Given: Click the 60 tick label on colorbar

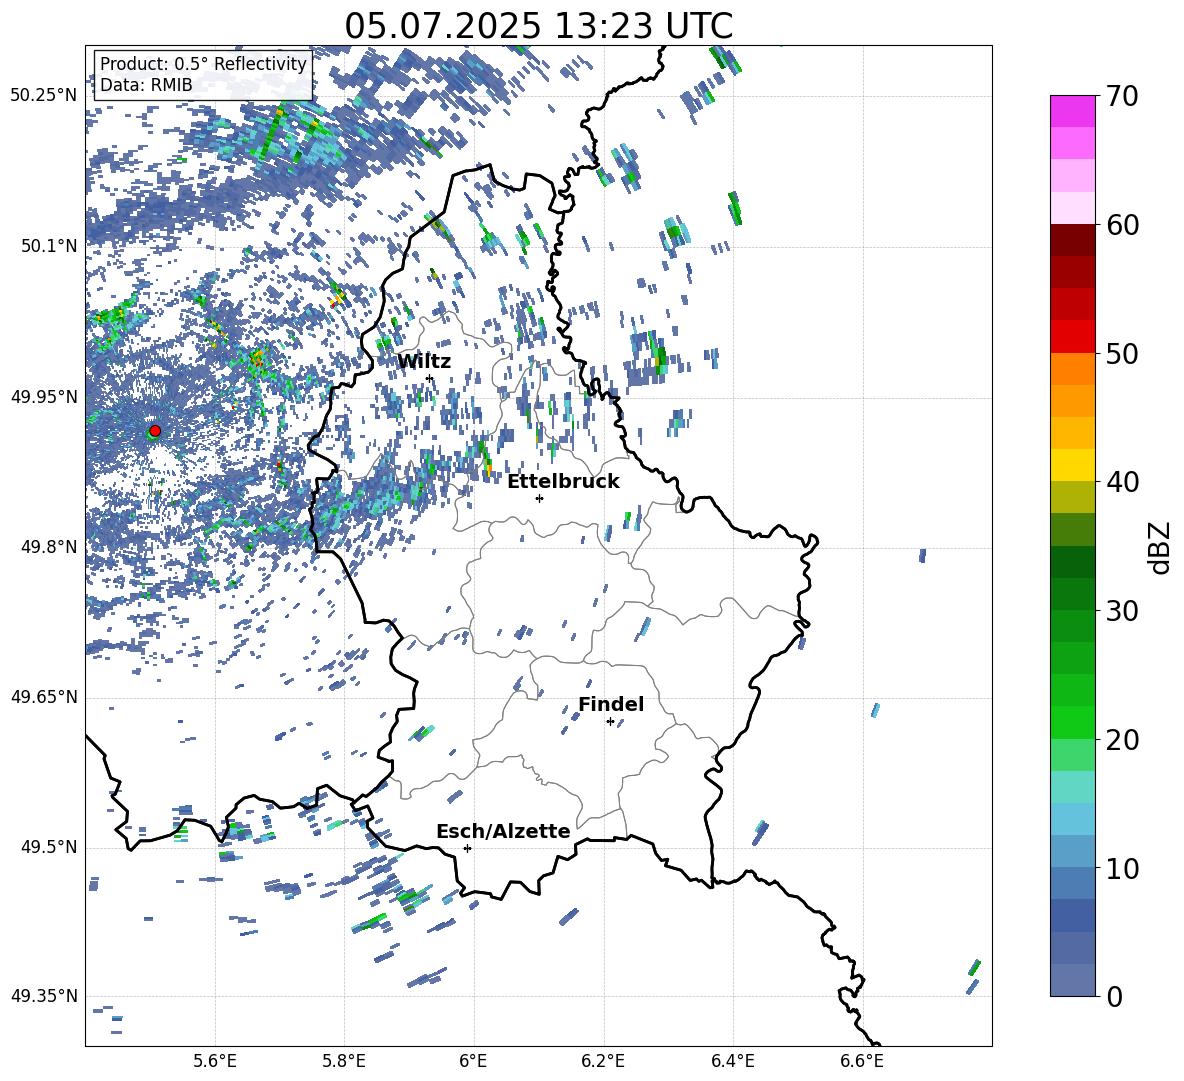Looking at the screenshot, I should tap(1122, 225).
